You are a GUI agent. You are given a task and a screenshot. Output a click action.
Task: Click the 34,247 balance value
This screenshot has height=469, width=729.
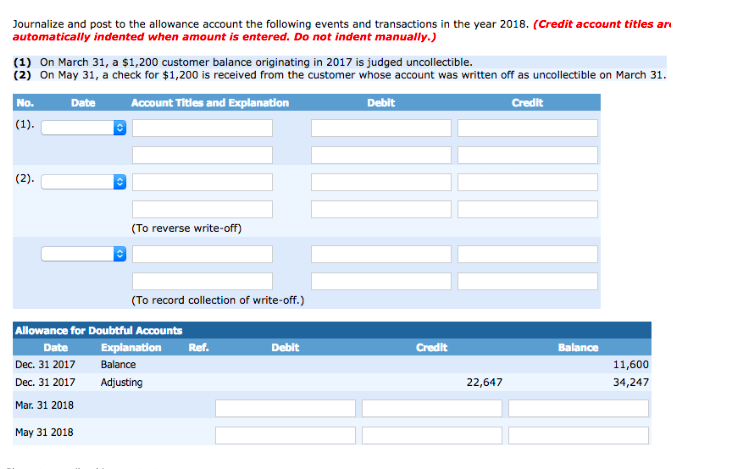(x=630, y=382)
